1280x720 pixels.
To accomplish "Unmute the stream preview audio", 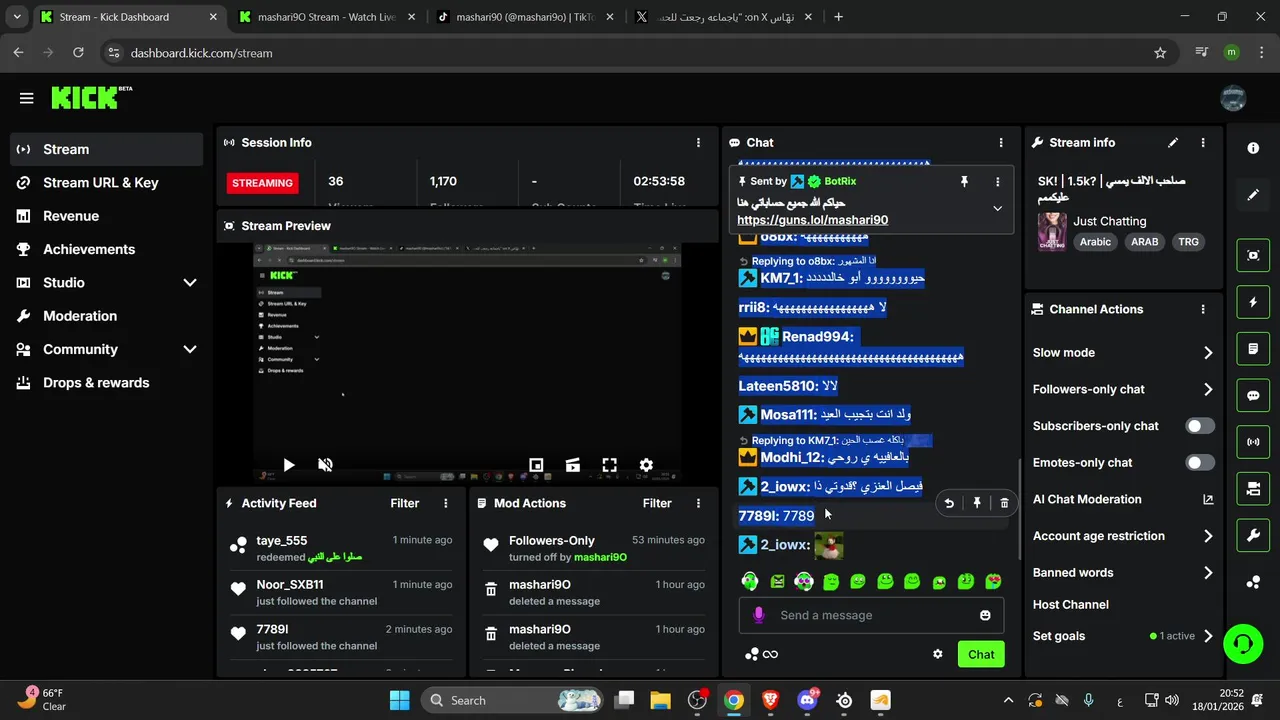I will coord(325,465).
